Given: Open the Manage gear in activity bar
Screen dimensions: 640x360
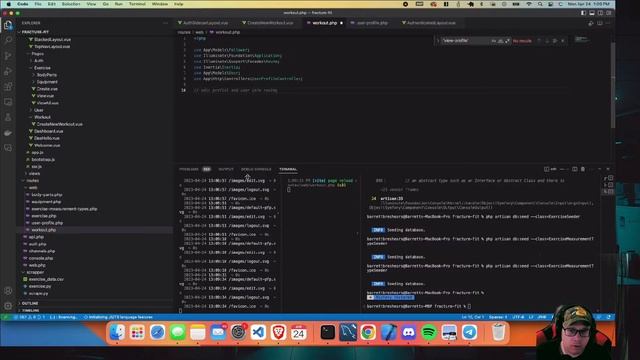Looking at the screenshot, I should (8, 306).
